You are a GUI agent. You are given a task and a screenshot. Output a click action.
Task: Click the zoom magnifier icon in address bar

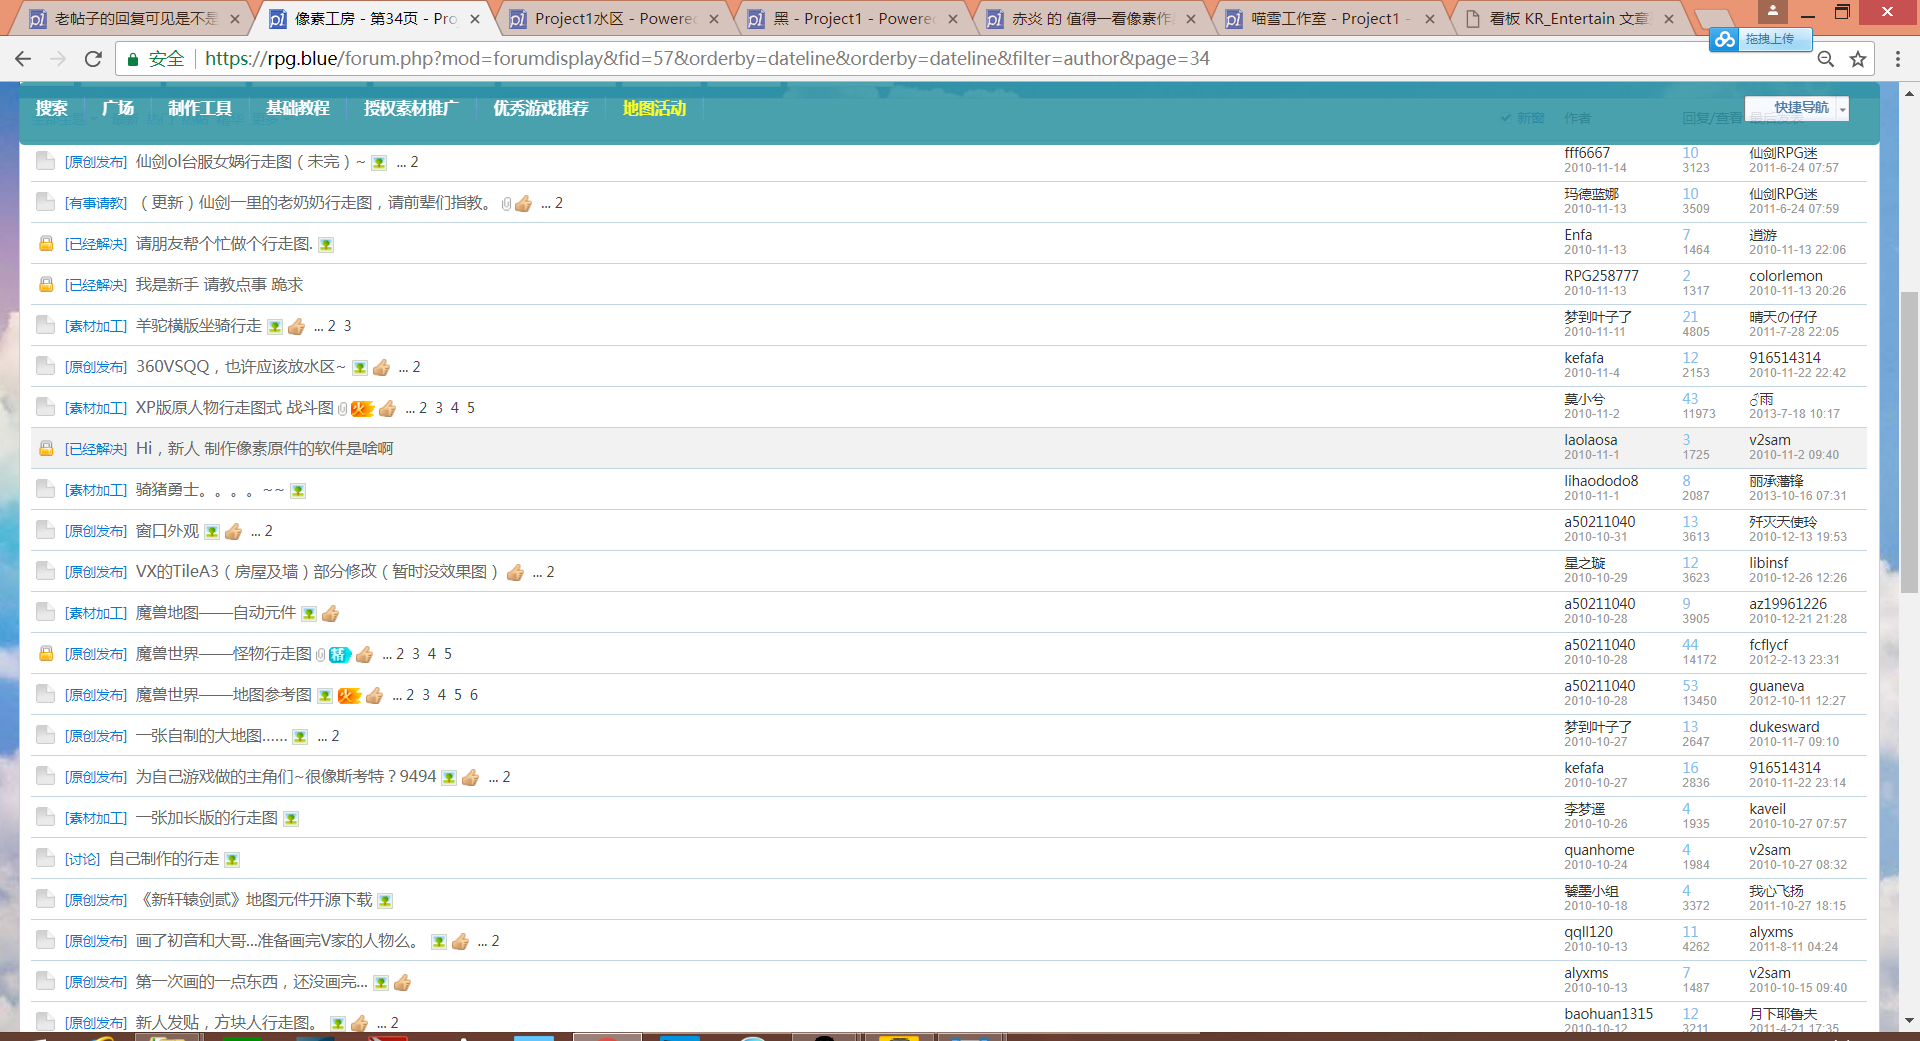[x=1825, y=59]
